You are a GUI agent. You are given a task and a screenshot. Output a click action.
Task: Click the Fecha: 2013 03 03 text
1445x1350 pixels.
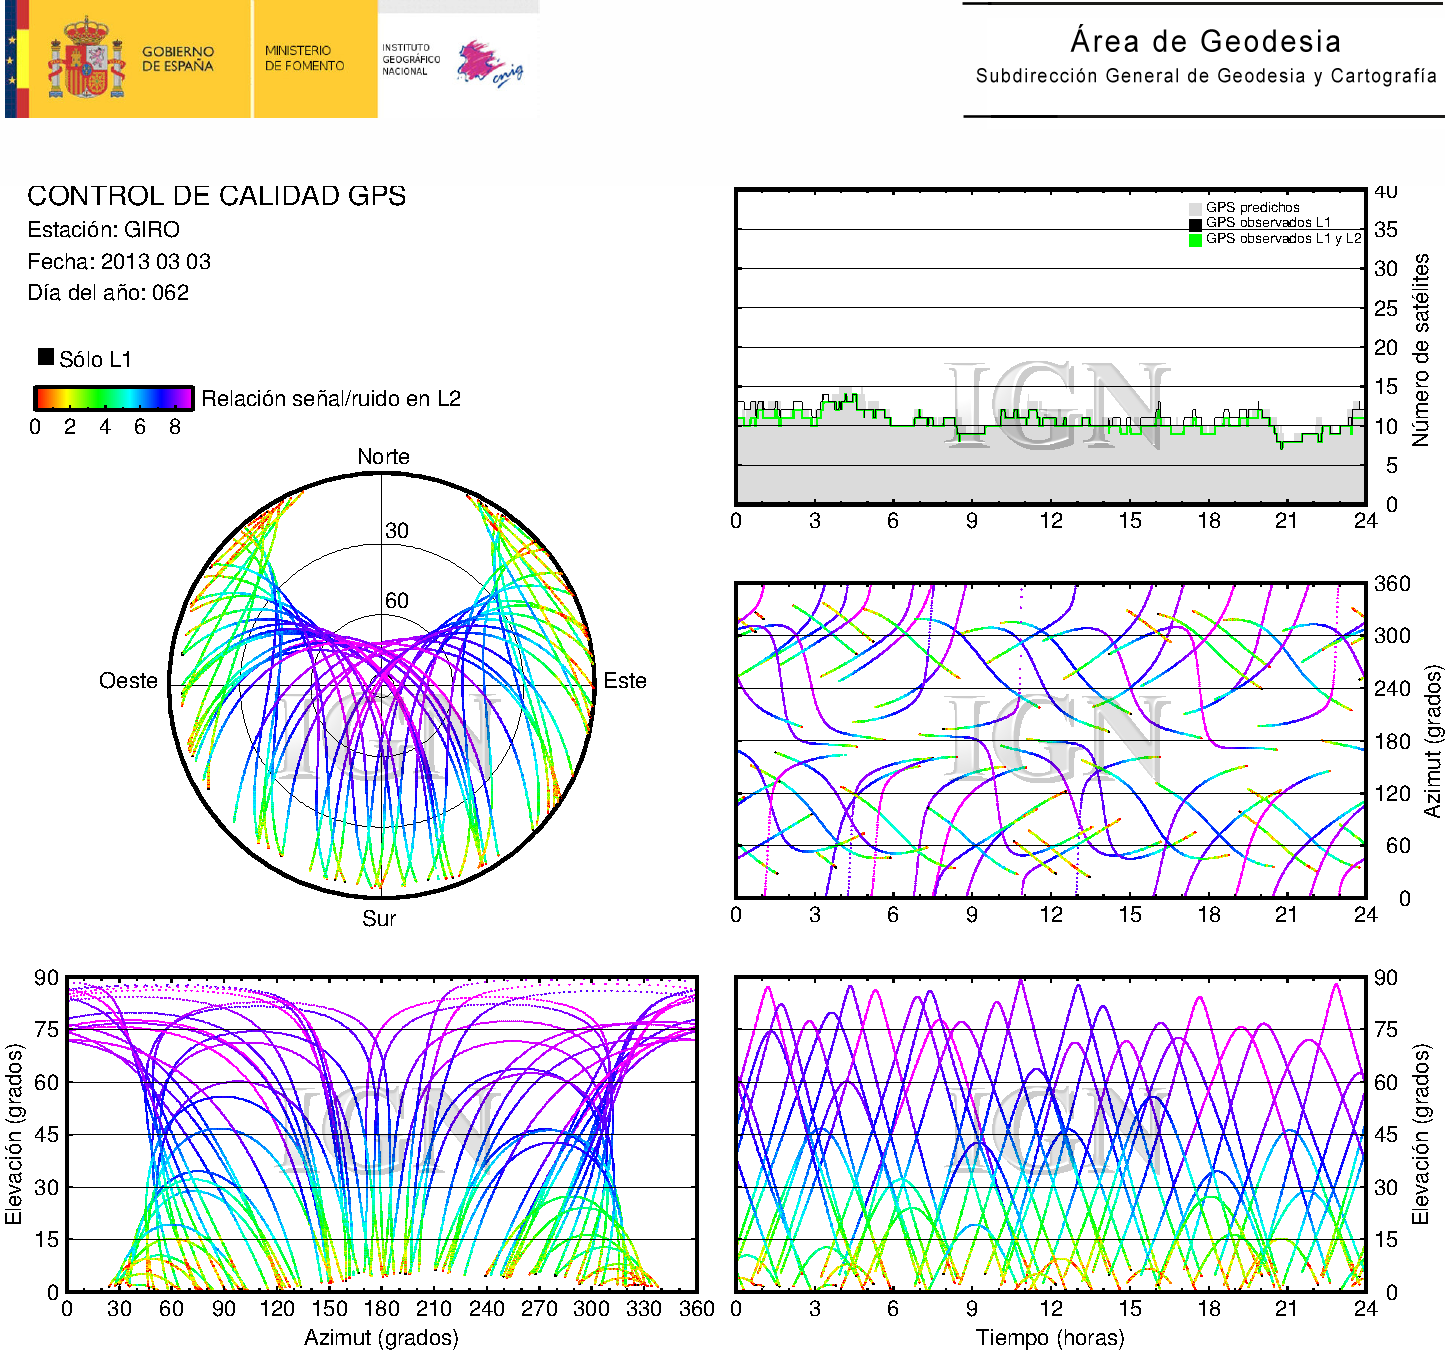click(x=119, y=262)
